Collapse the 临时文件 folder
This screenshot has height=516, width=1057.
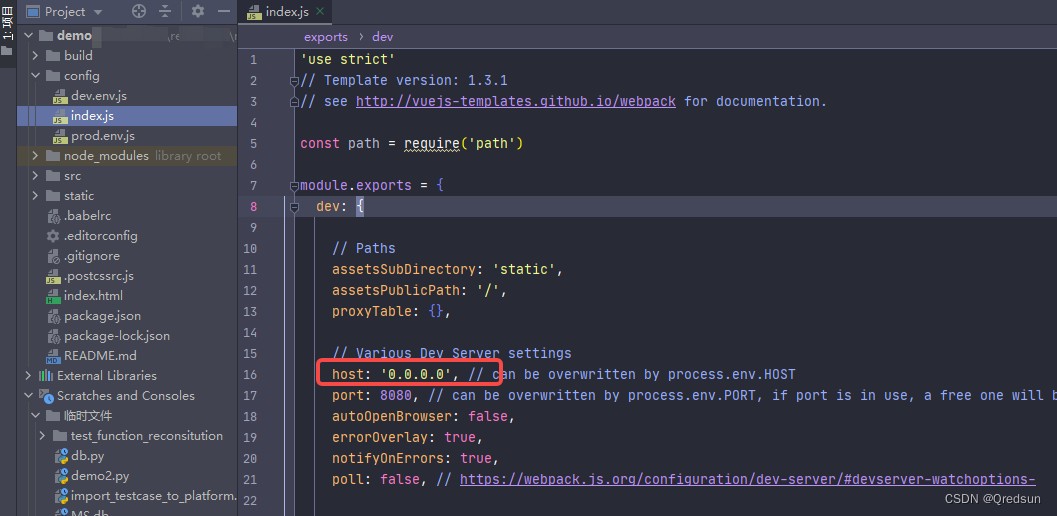pos(36,415)
